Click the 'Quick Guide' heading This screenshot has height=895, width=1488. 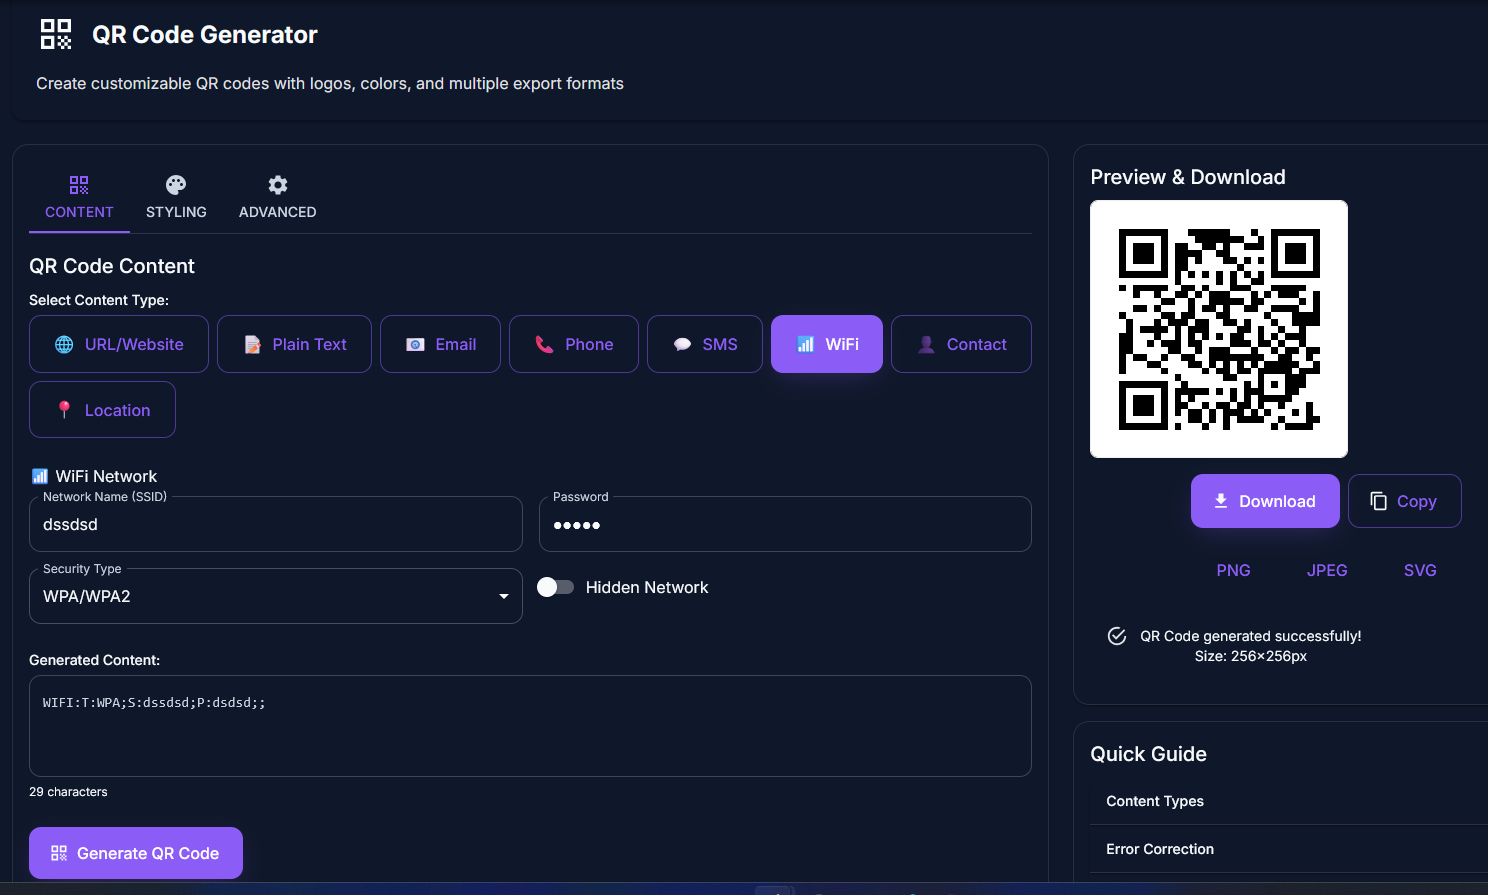[x=1148, y=754]
